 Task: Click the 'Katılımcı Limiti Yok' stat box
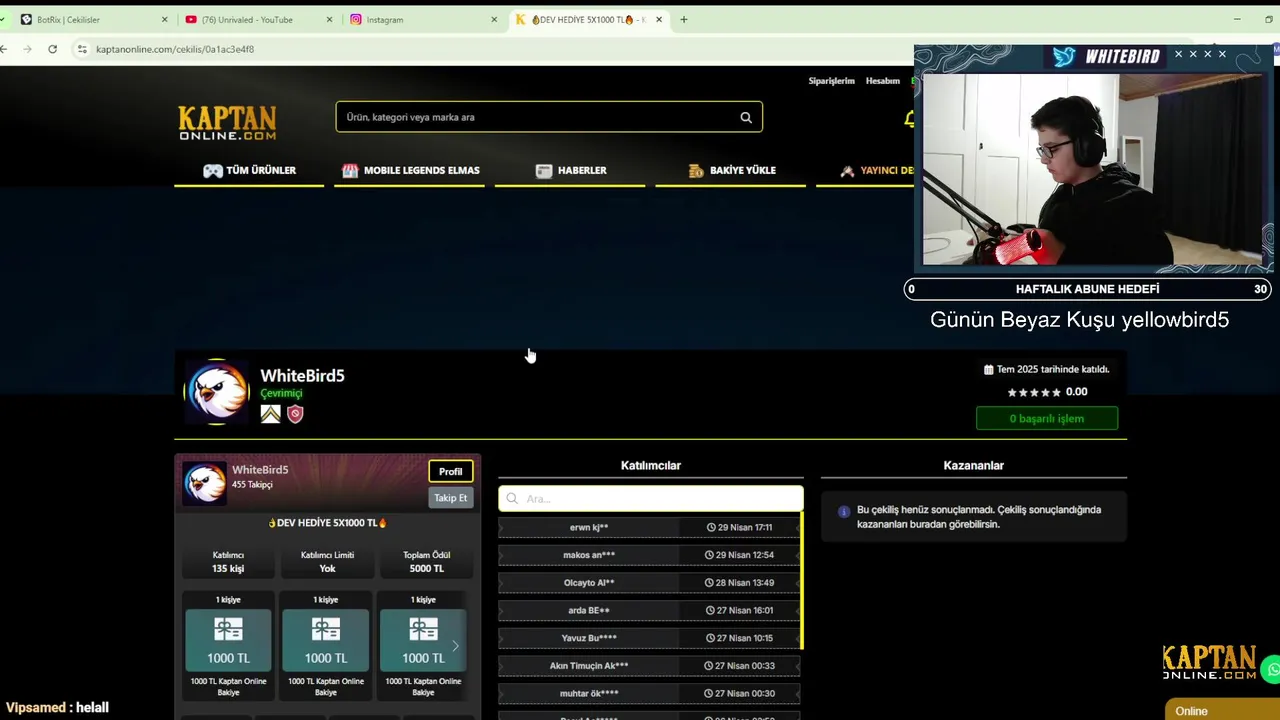327,562
